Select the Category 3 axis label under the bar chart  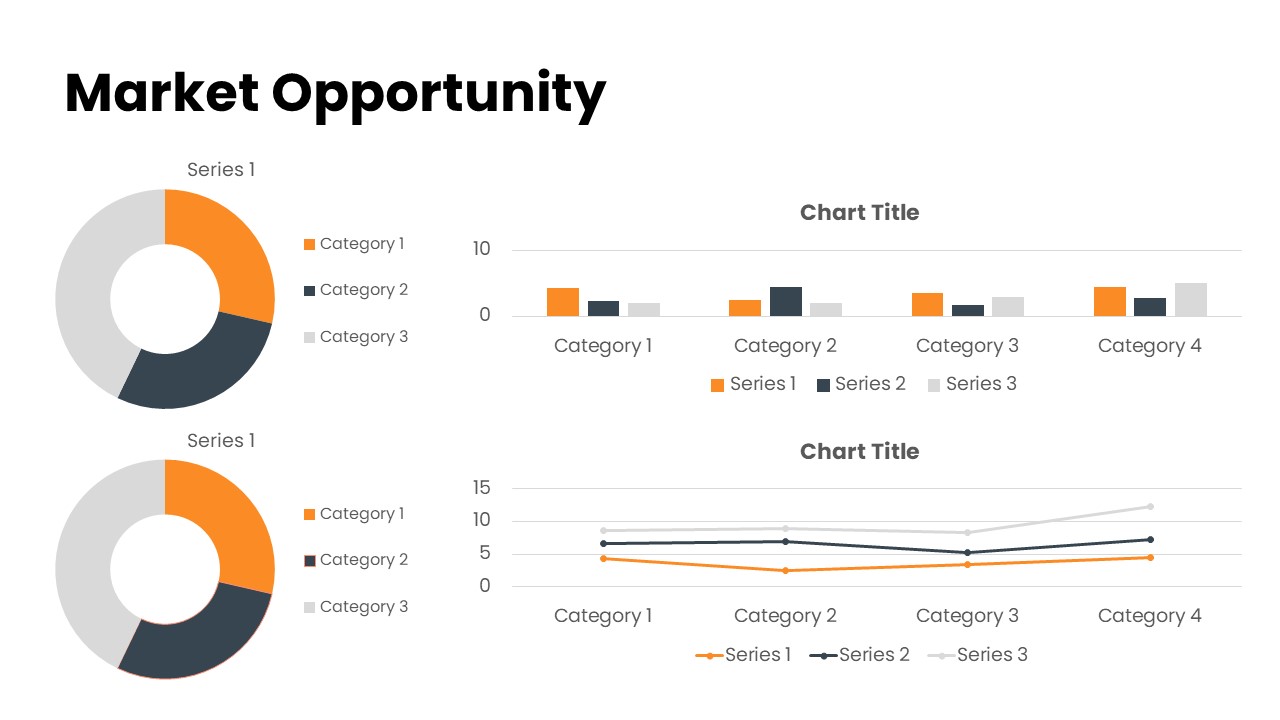coord(967,346)
